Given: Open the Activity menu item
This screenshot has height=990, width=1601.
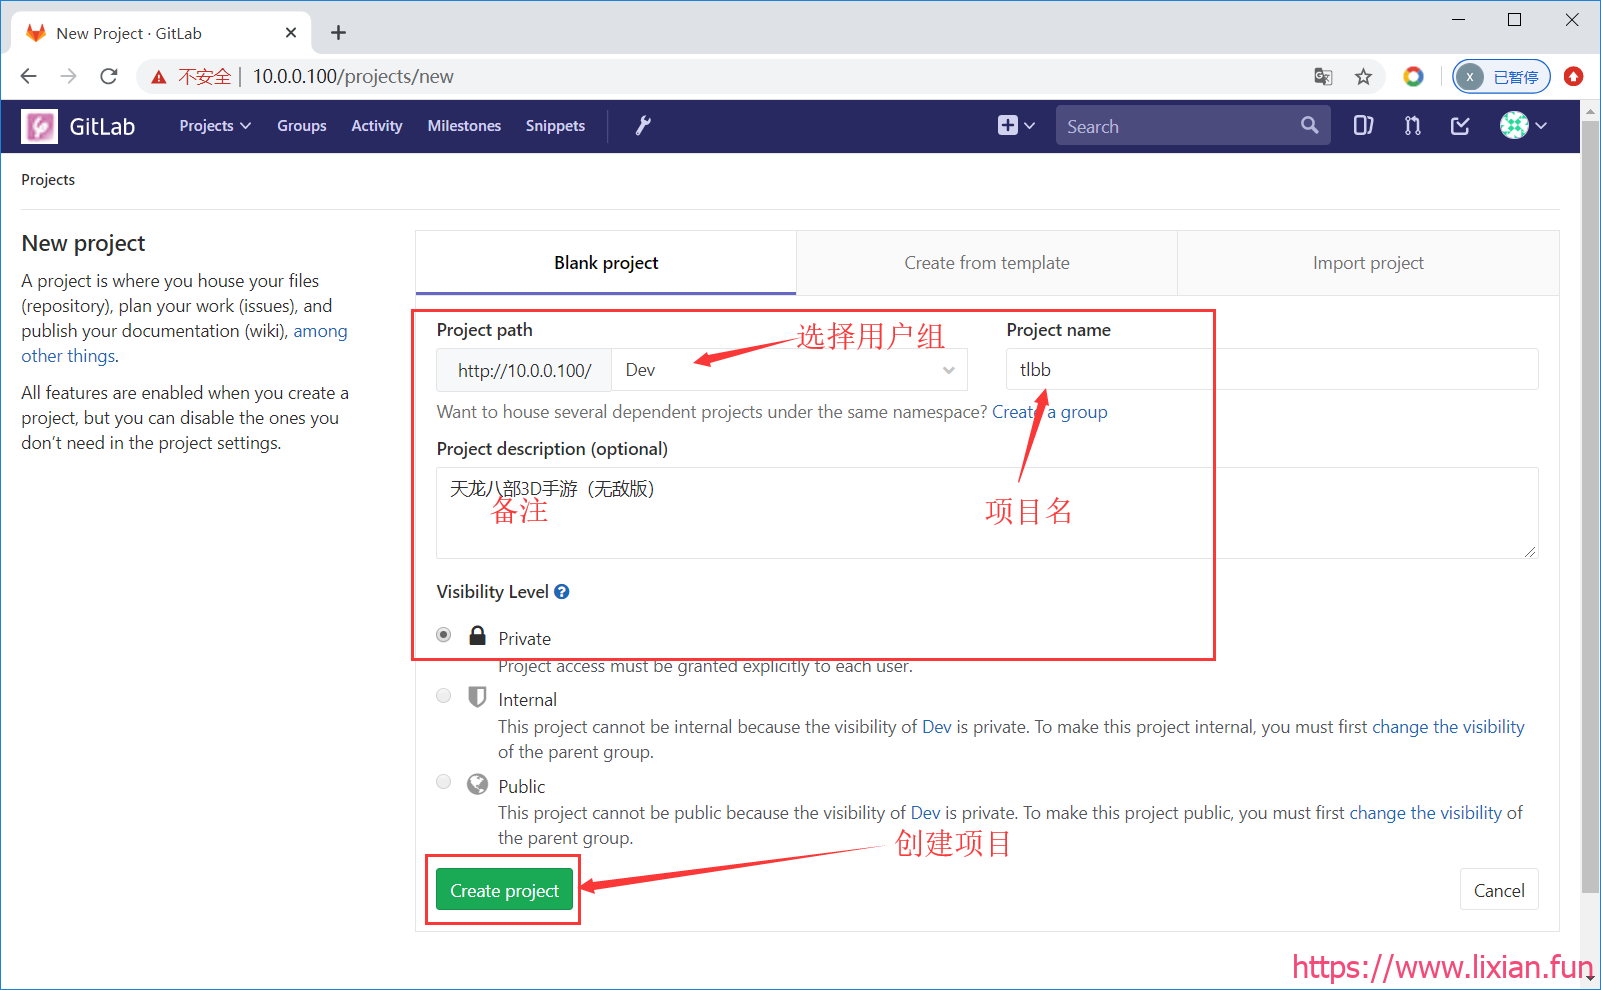Looking at the screenshot, I should click(x=377, y=126).
